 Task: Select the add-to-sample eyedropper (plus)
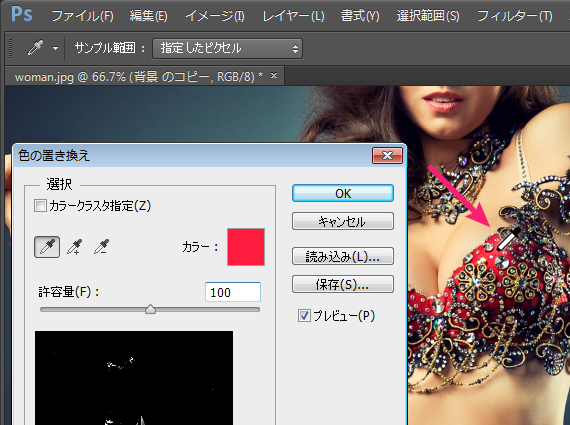(x=75, y=247)
